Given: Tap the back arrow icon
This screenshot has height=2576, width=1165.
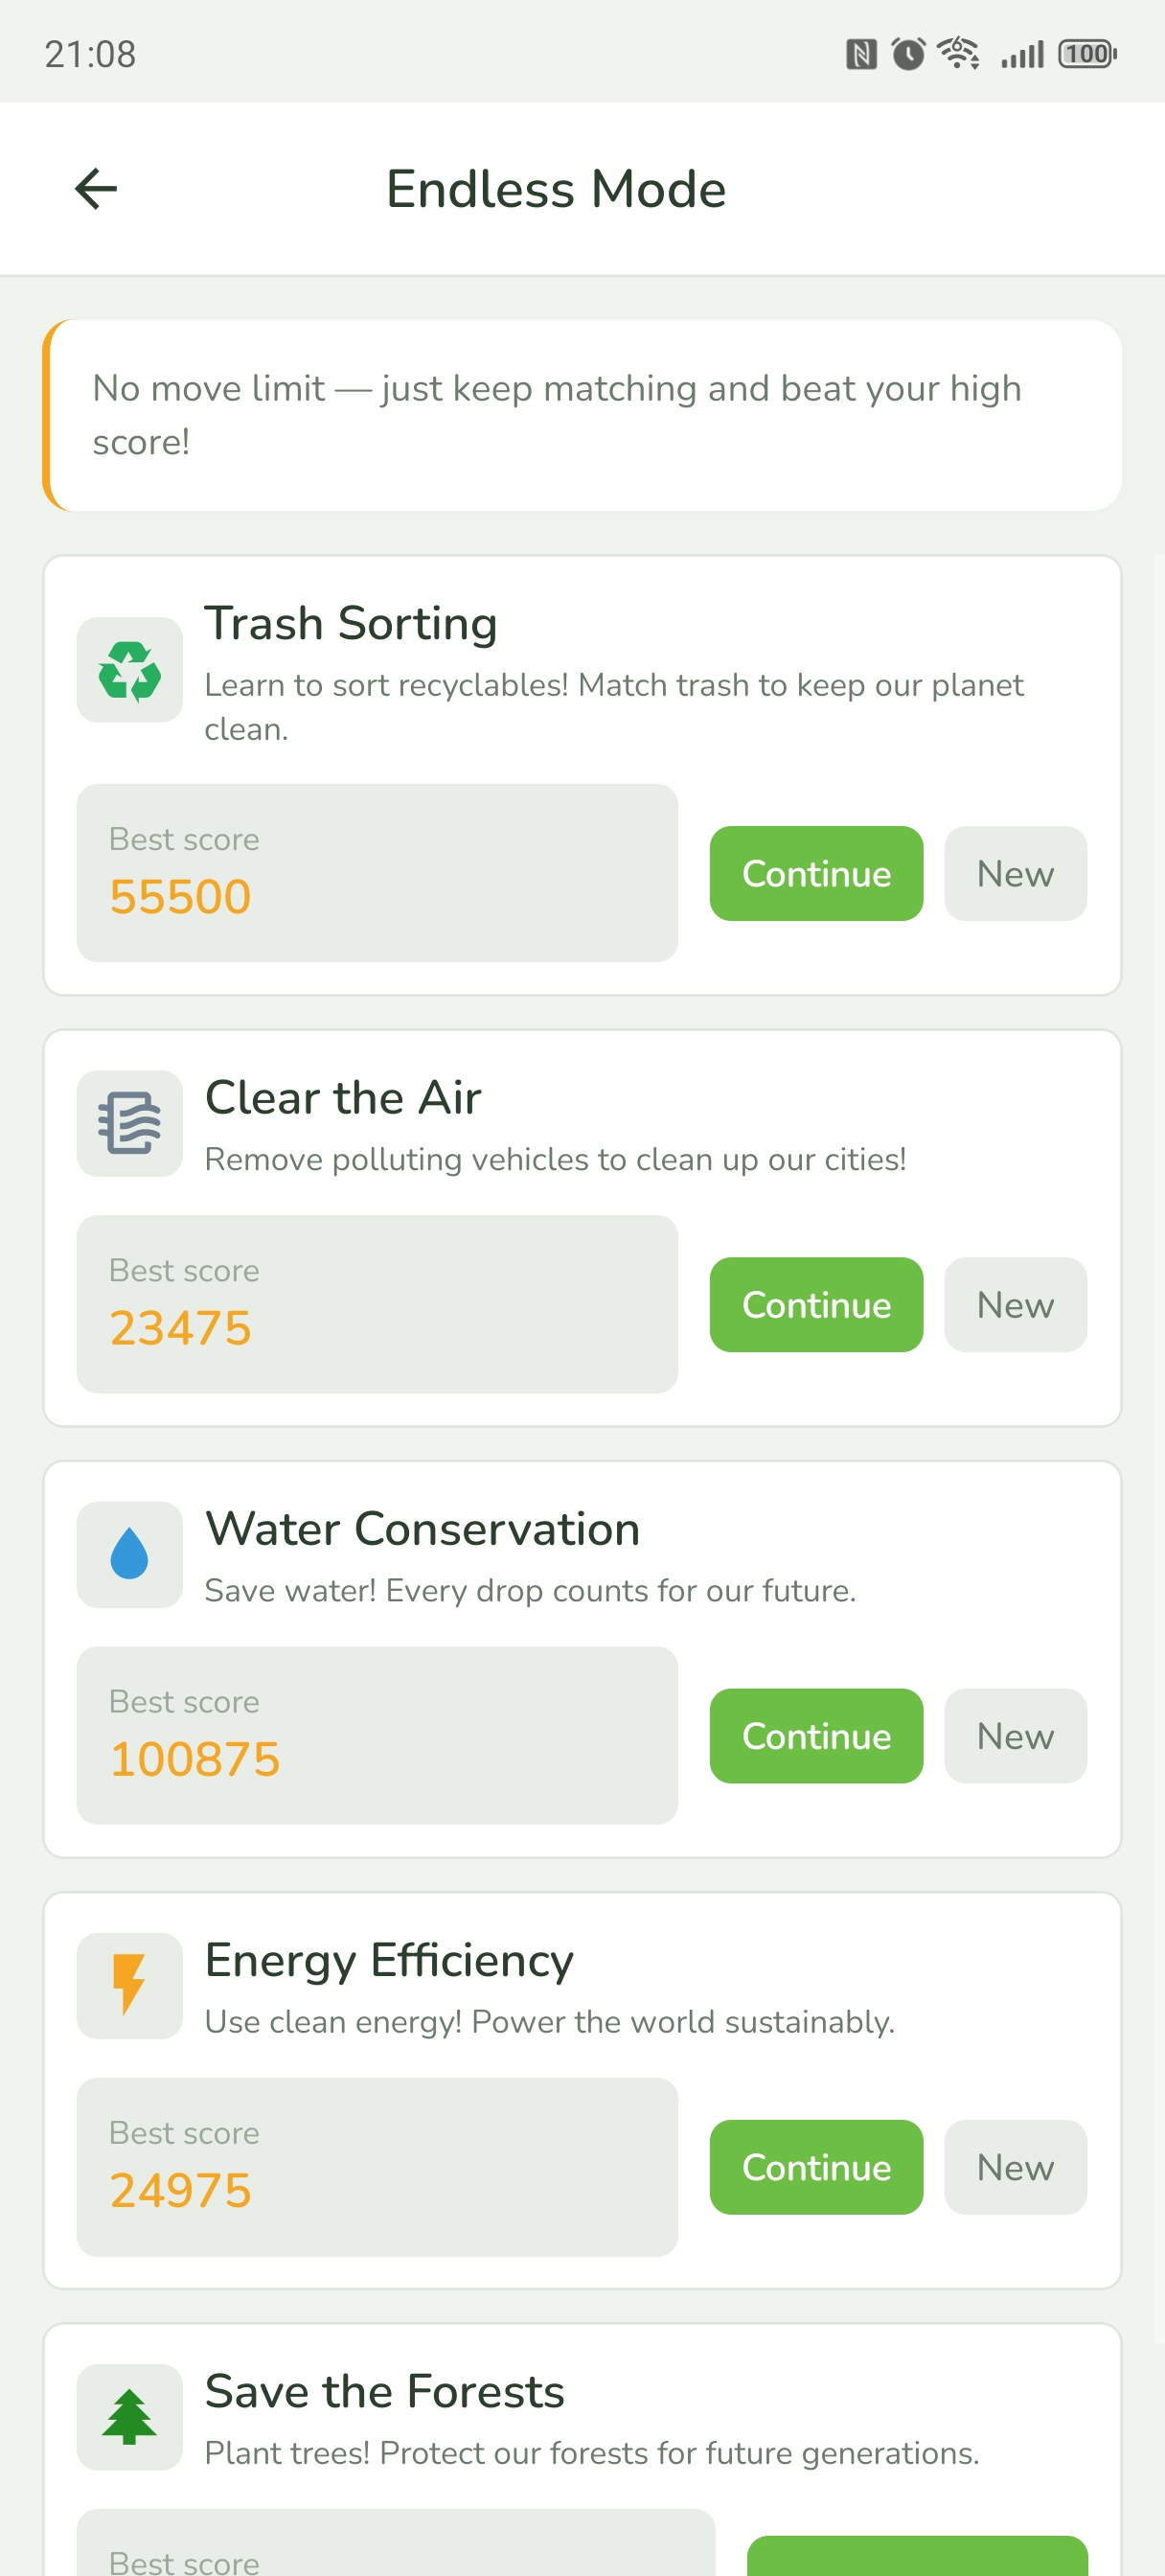Looking at the screenshot, I should click(96, 189).
